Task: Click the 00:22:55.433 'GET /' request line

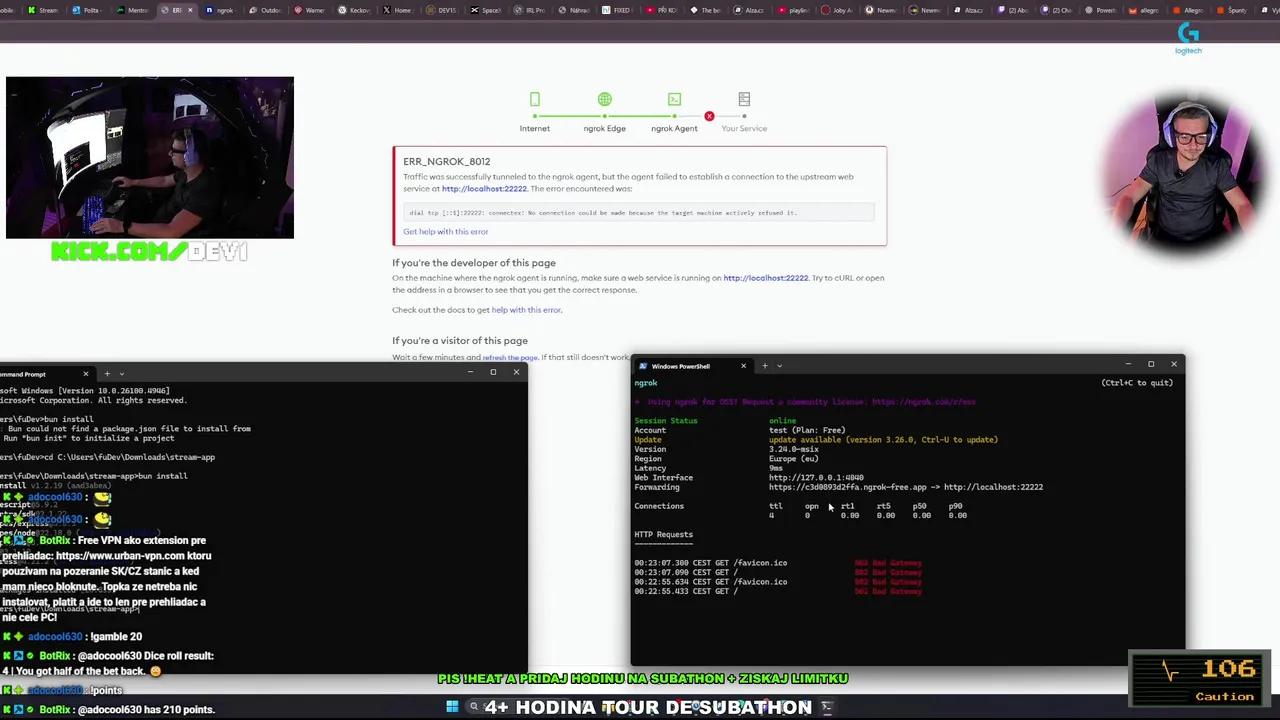Action: 778,591
